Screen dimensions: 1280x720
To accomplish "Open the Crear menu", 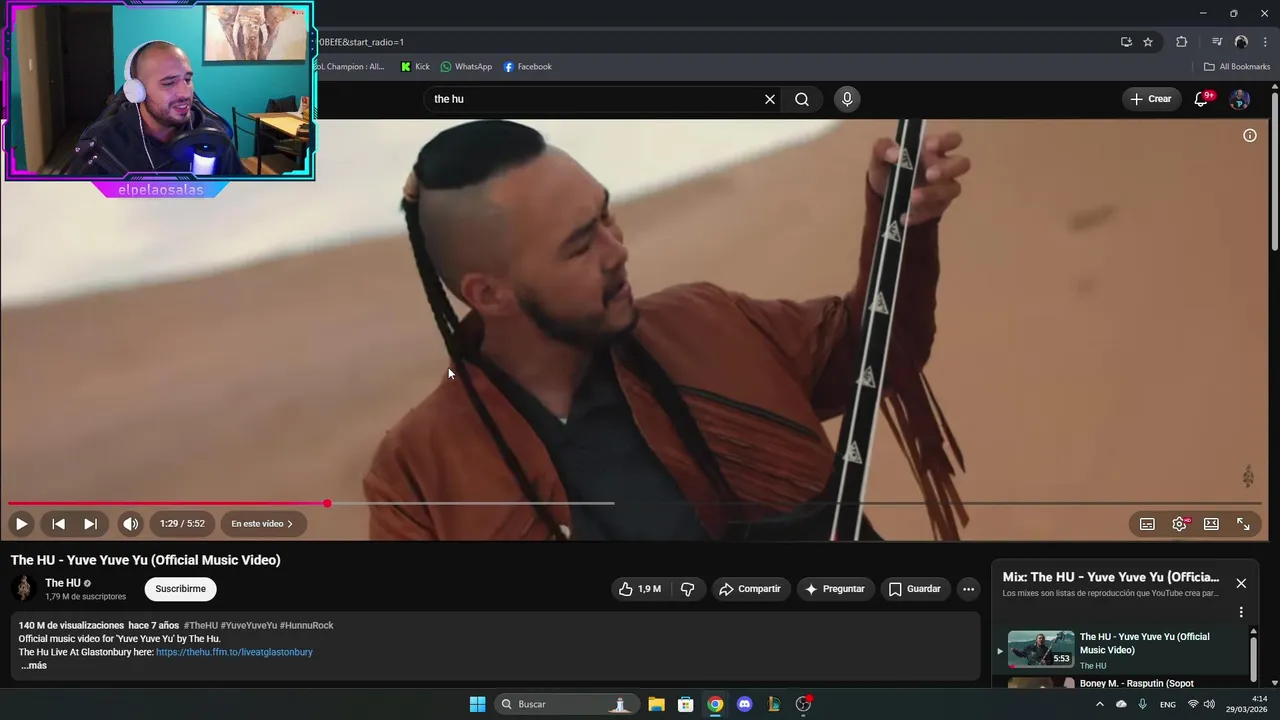I will click(x=1151, y=99).
